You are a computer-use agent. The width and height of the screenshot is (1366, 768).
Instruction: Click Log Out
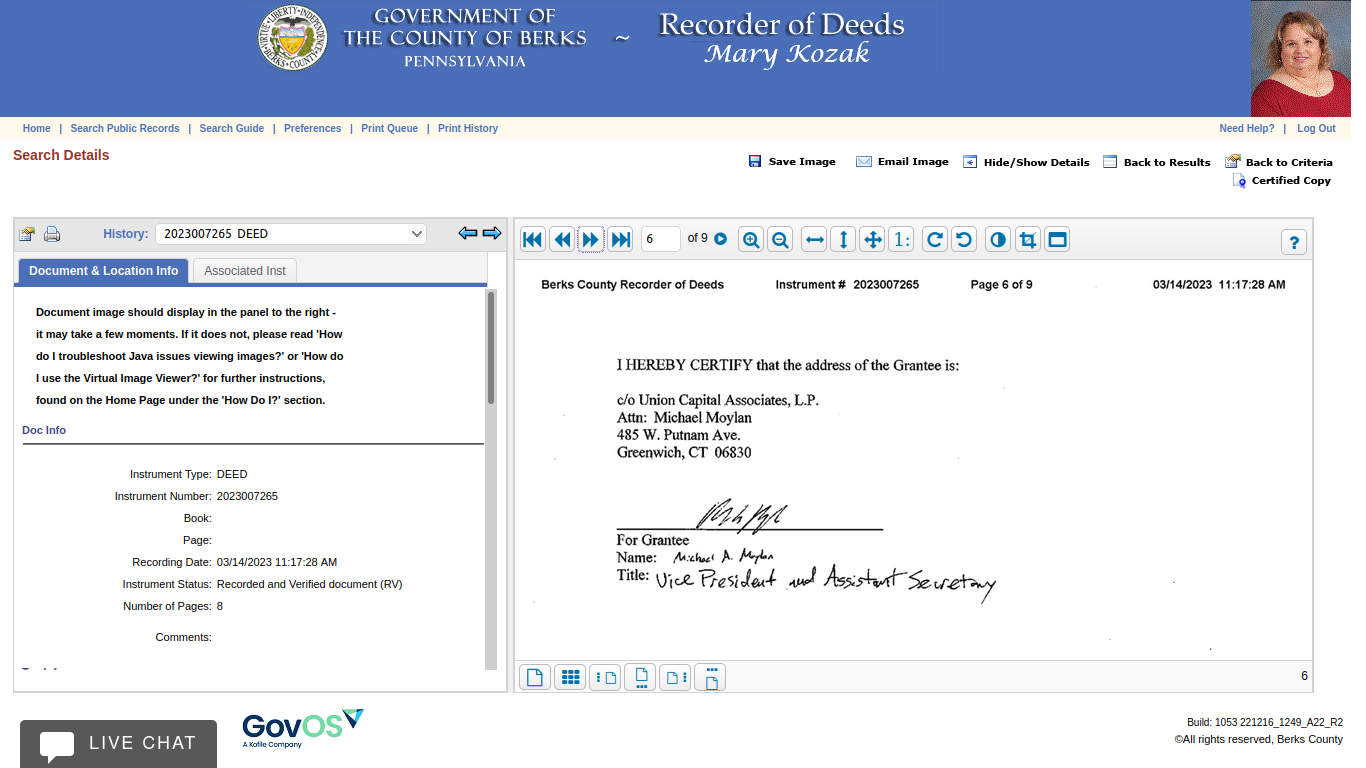(x=1316, y=128)
